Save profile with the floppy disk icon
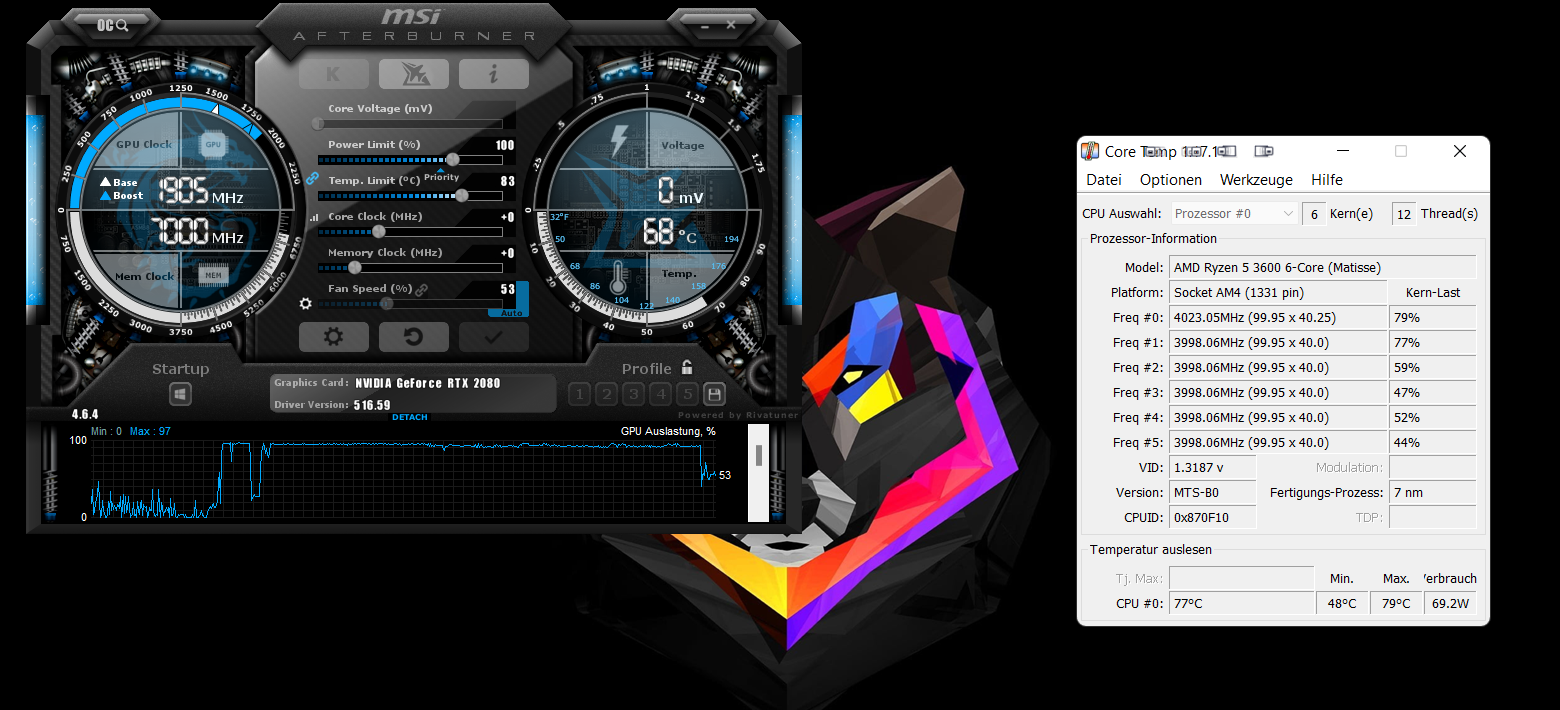1560x710 pixels. coord(714,394)
